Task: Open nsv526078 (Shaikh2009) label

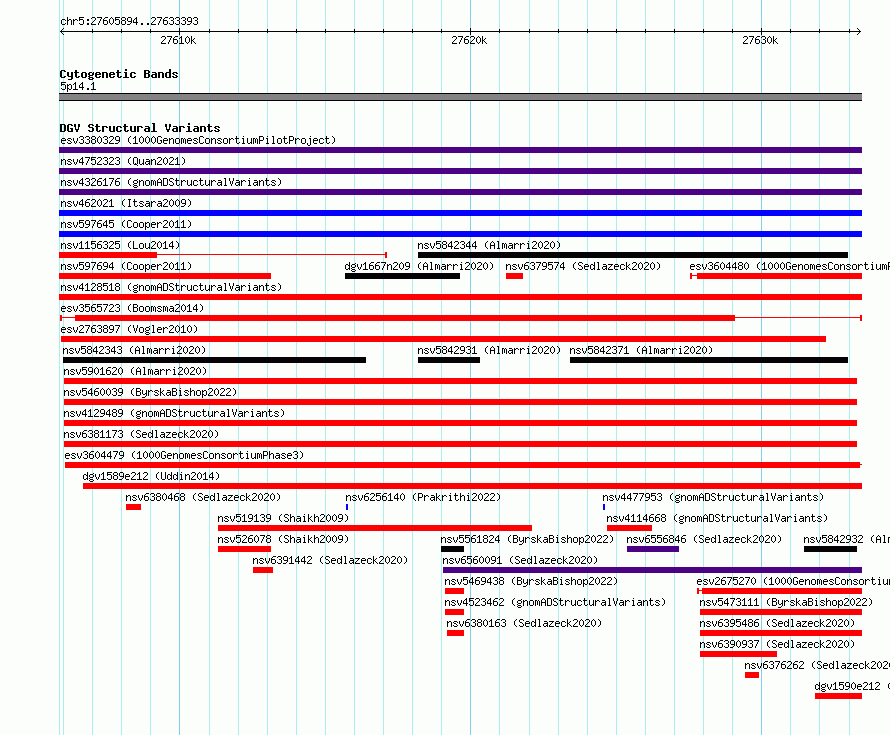Action: coord(283,539)
